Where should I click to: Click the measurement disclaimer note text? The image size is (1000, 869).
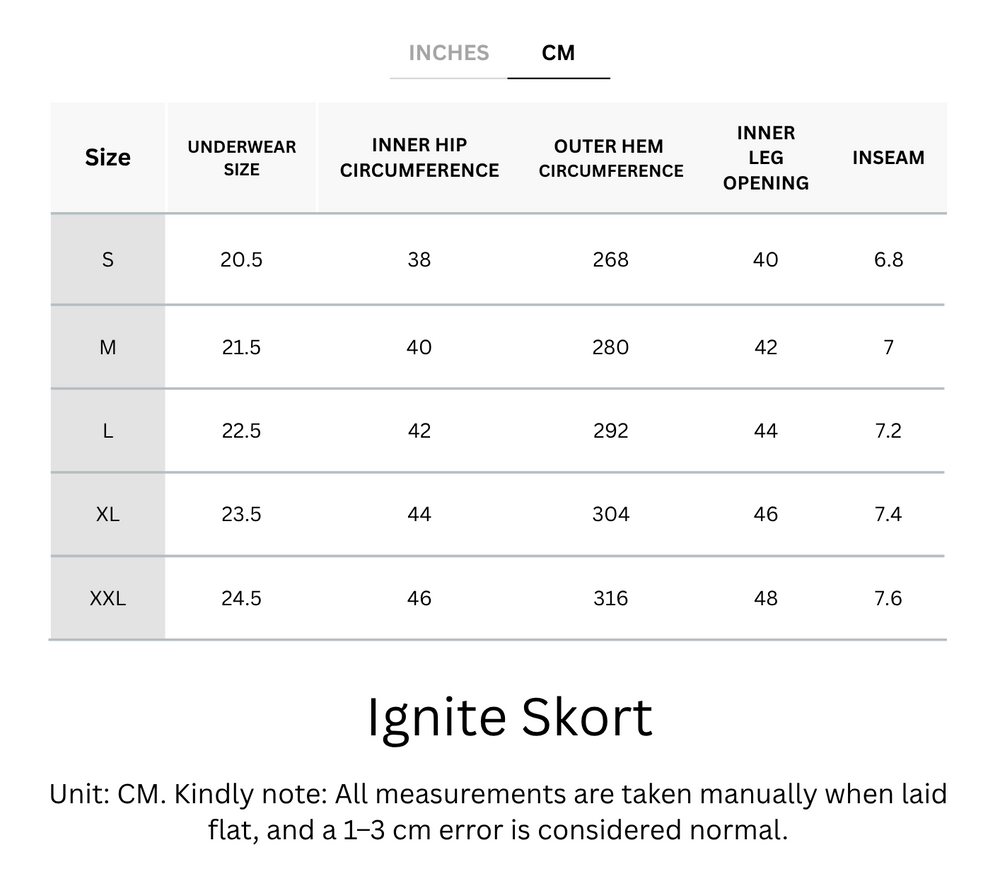tap(500, 815)
